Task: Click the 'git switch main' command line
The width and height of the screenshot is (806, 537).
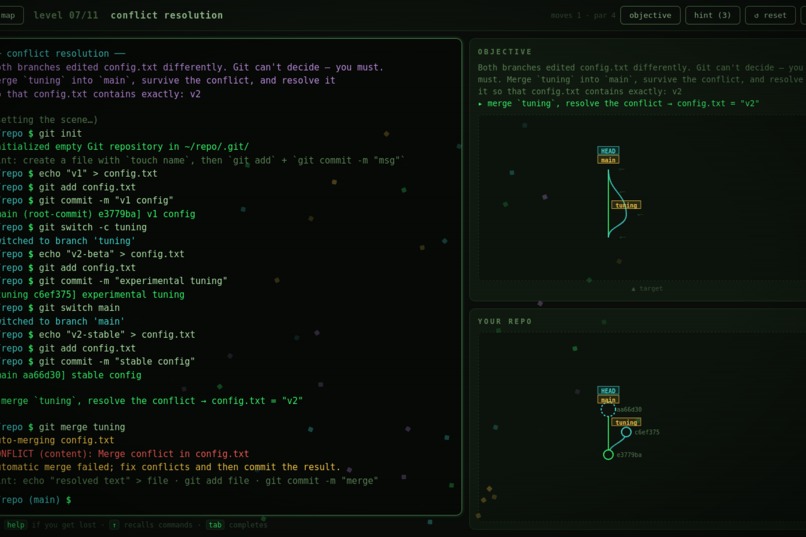Action: pos(60,308)
